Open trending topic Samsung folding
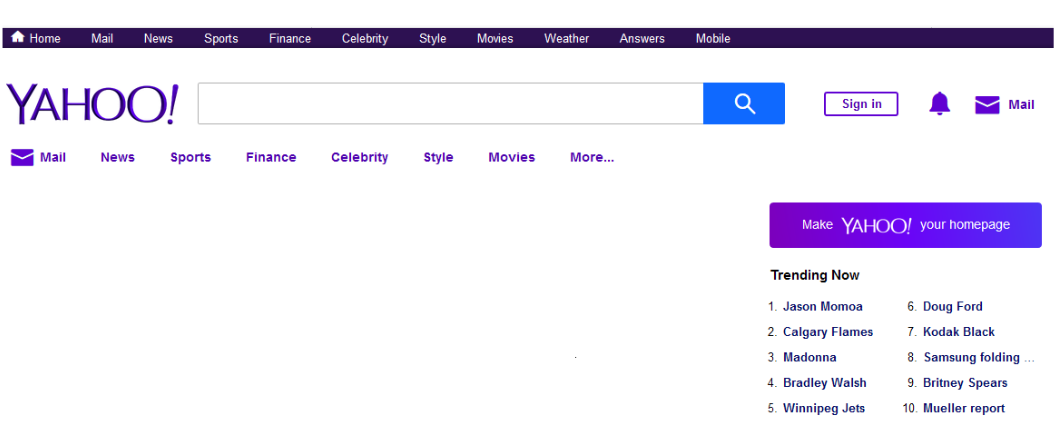 (x=978, y=358)
